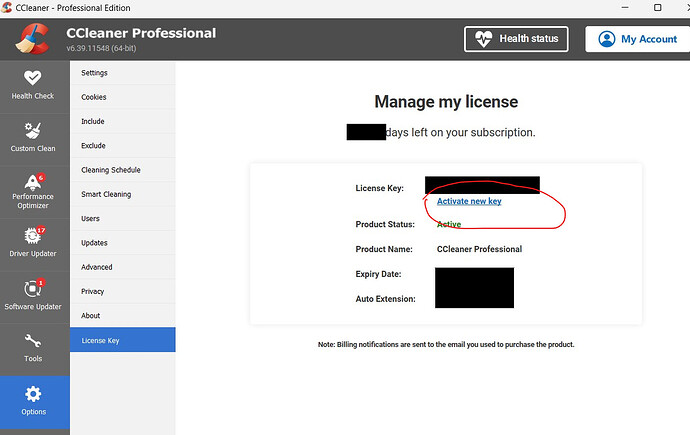Open Health Check from the sidebar
Viewport: 690px width, 435px height.
[x=33, y=84]
